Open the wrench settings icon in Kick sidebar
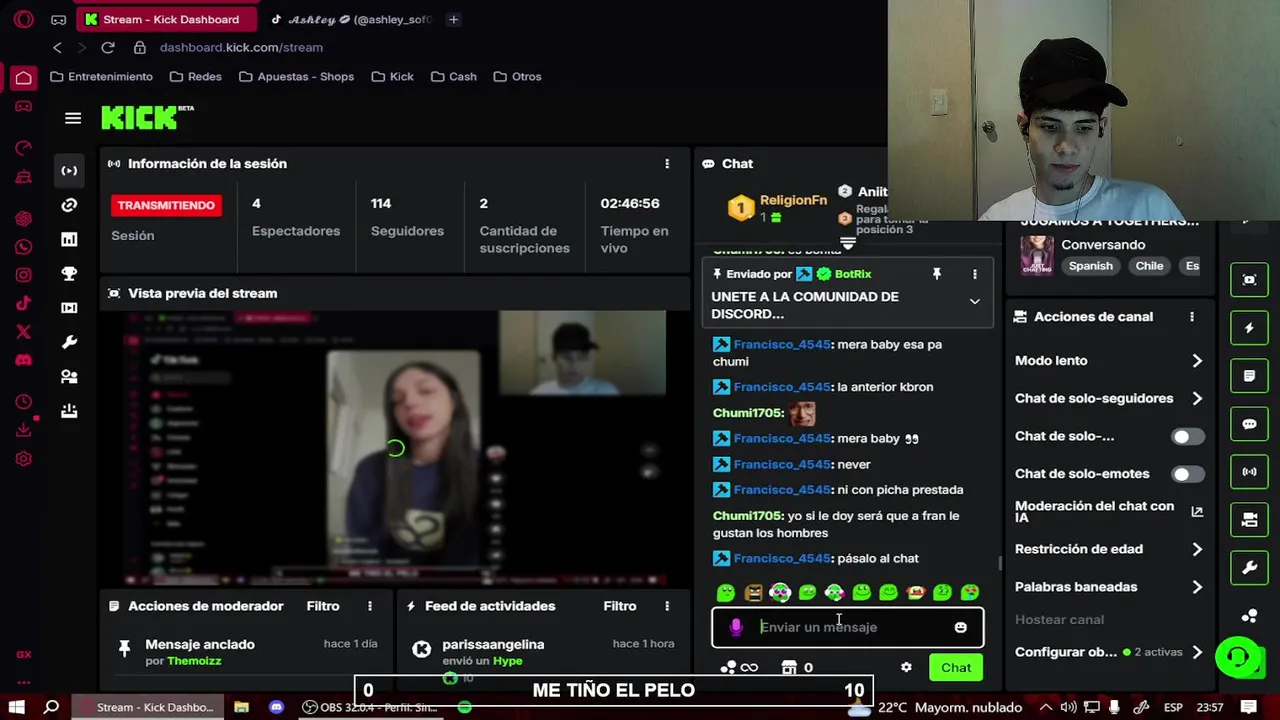1280x720 pixels. coord(69,342)
